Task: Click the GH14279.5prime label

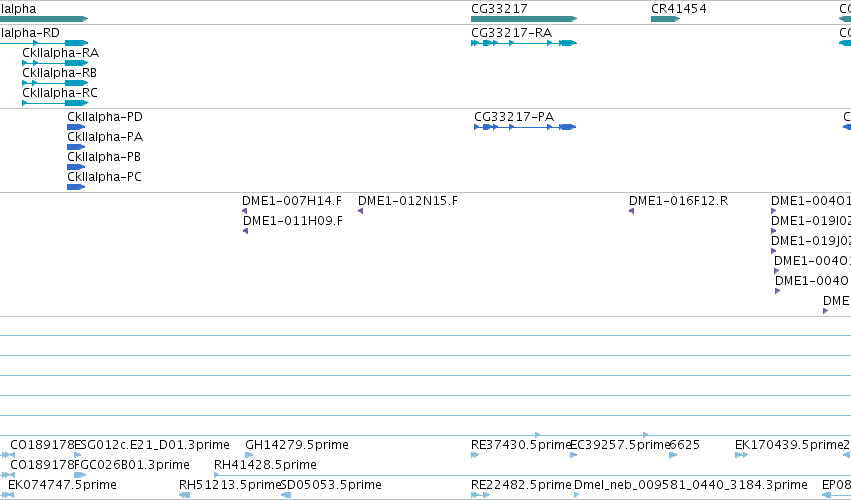Action: pyautogui.click(x=297, y=445)
